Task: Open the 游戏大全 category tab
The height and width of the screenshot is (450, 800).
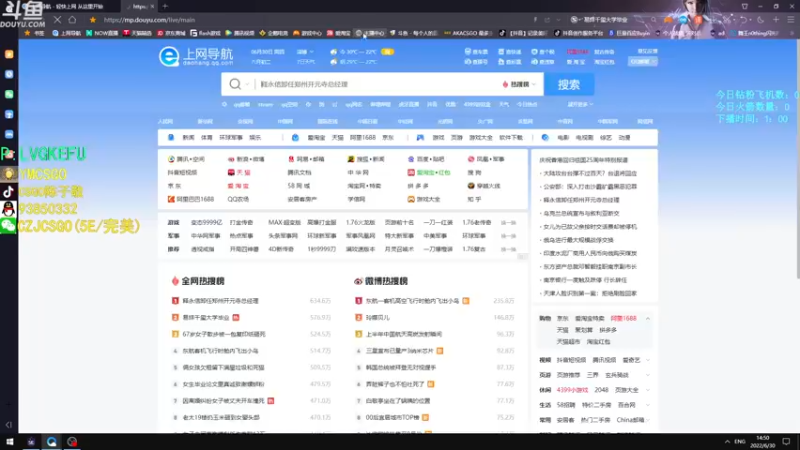Action: tap(481, 138)
